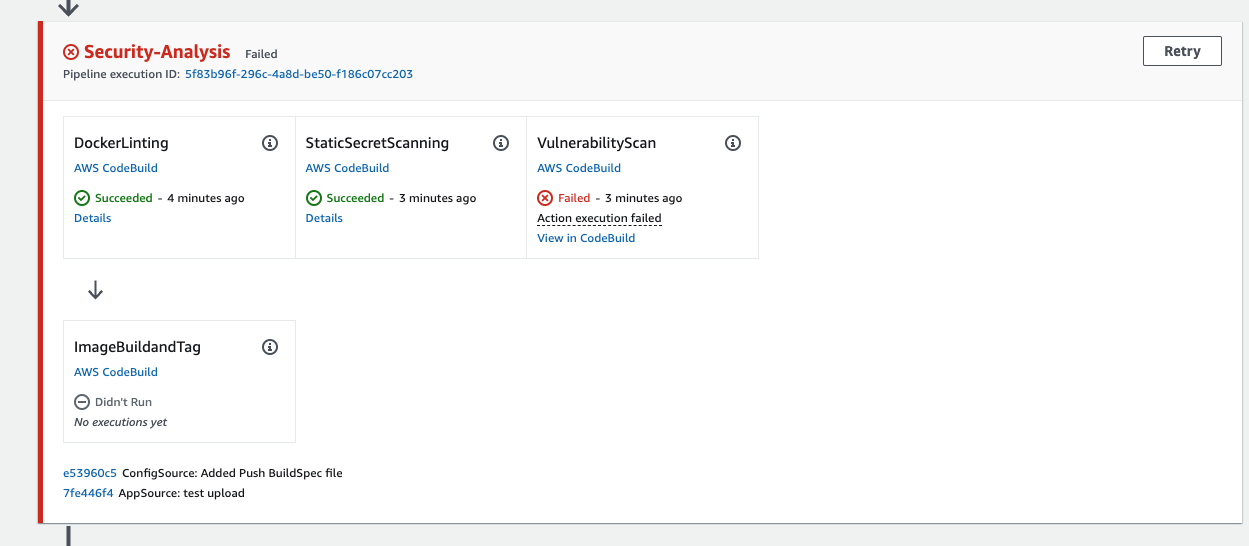Open Details link under StaticSecretScanning
Viewport: 1249px width, 546px height.
point(324,218)
